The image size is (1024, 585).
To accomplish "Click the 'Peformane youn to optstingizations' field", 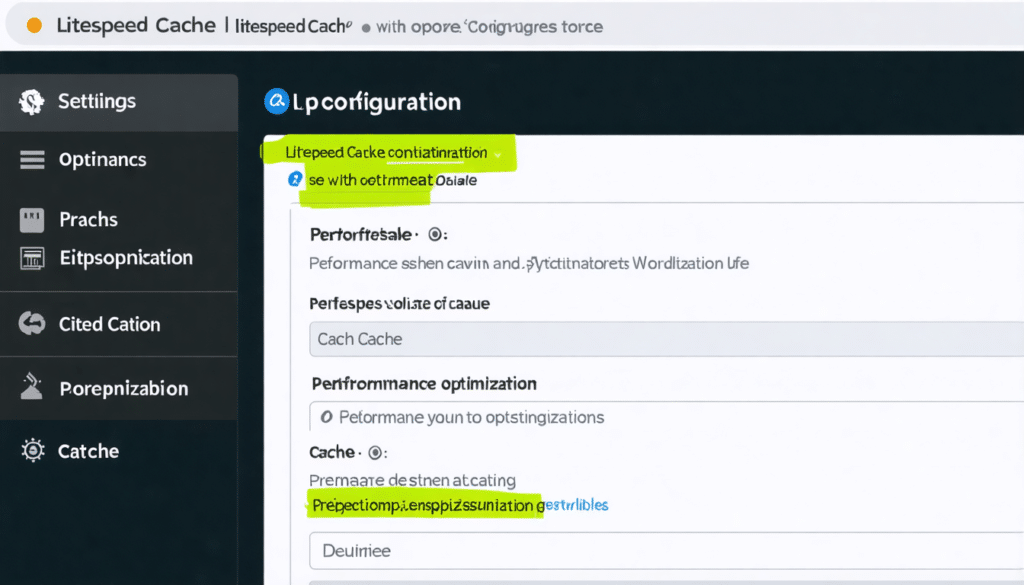I will coord(666,417).
